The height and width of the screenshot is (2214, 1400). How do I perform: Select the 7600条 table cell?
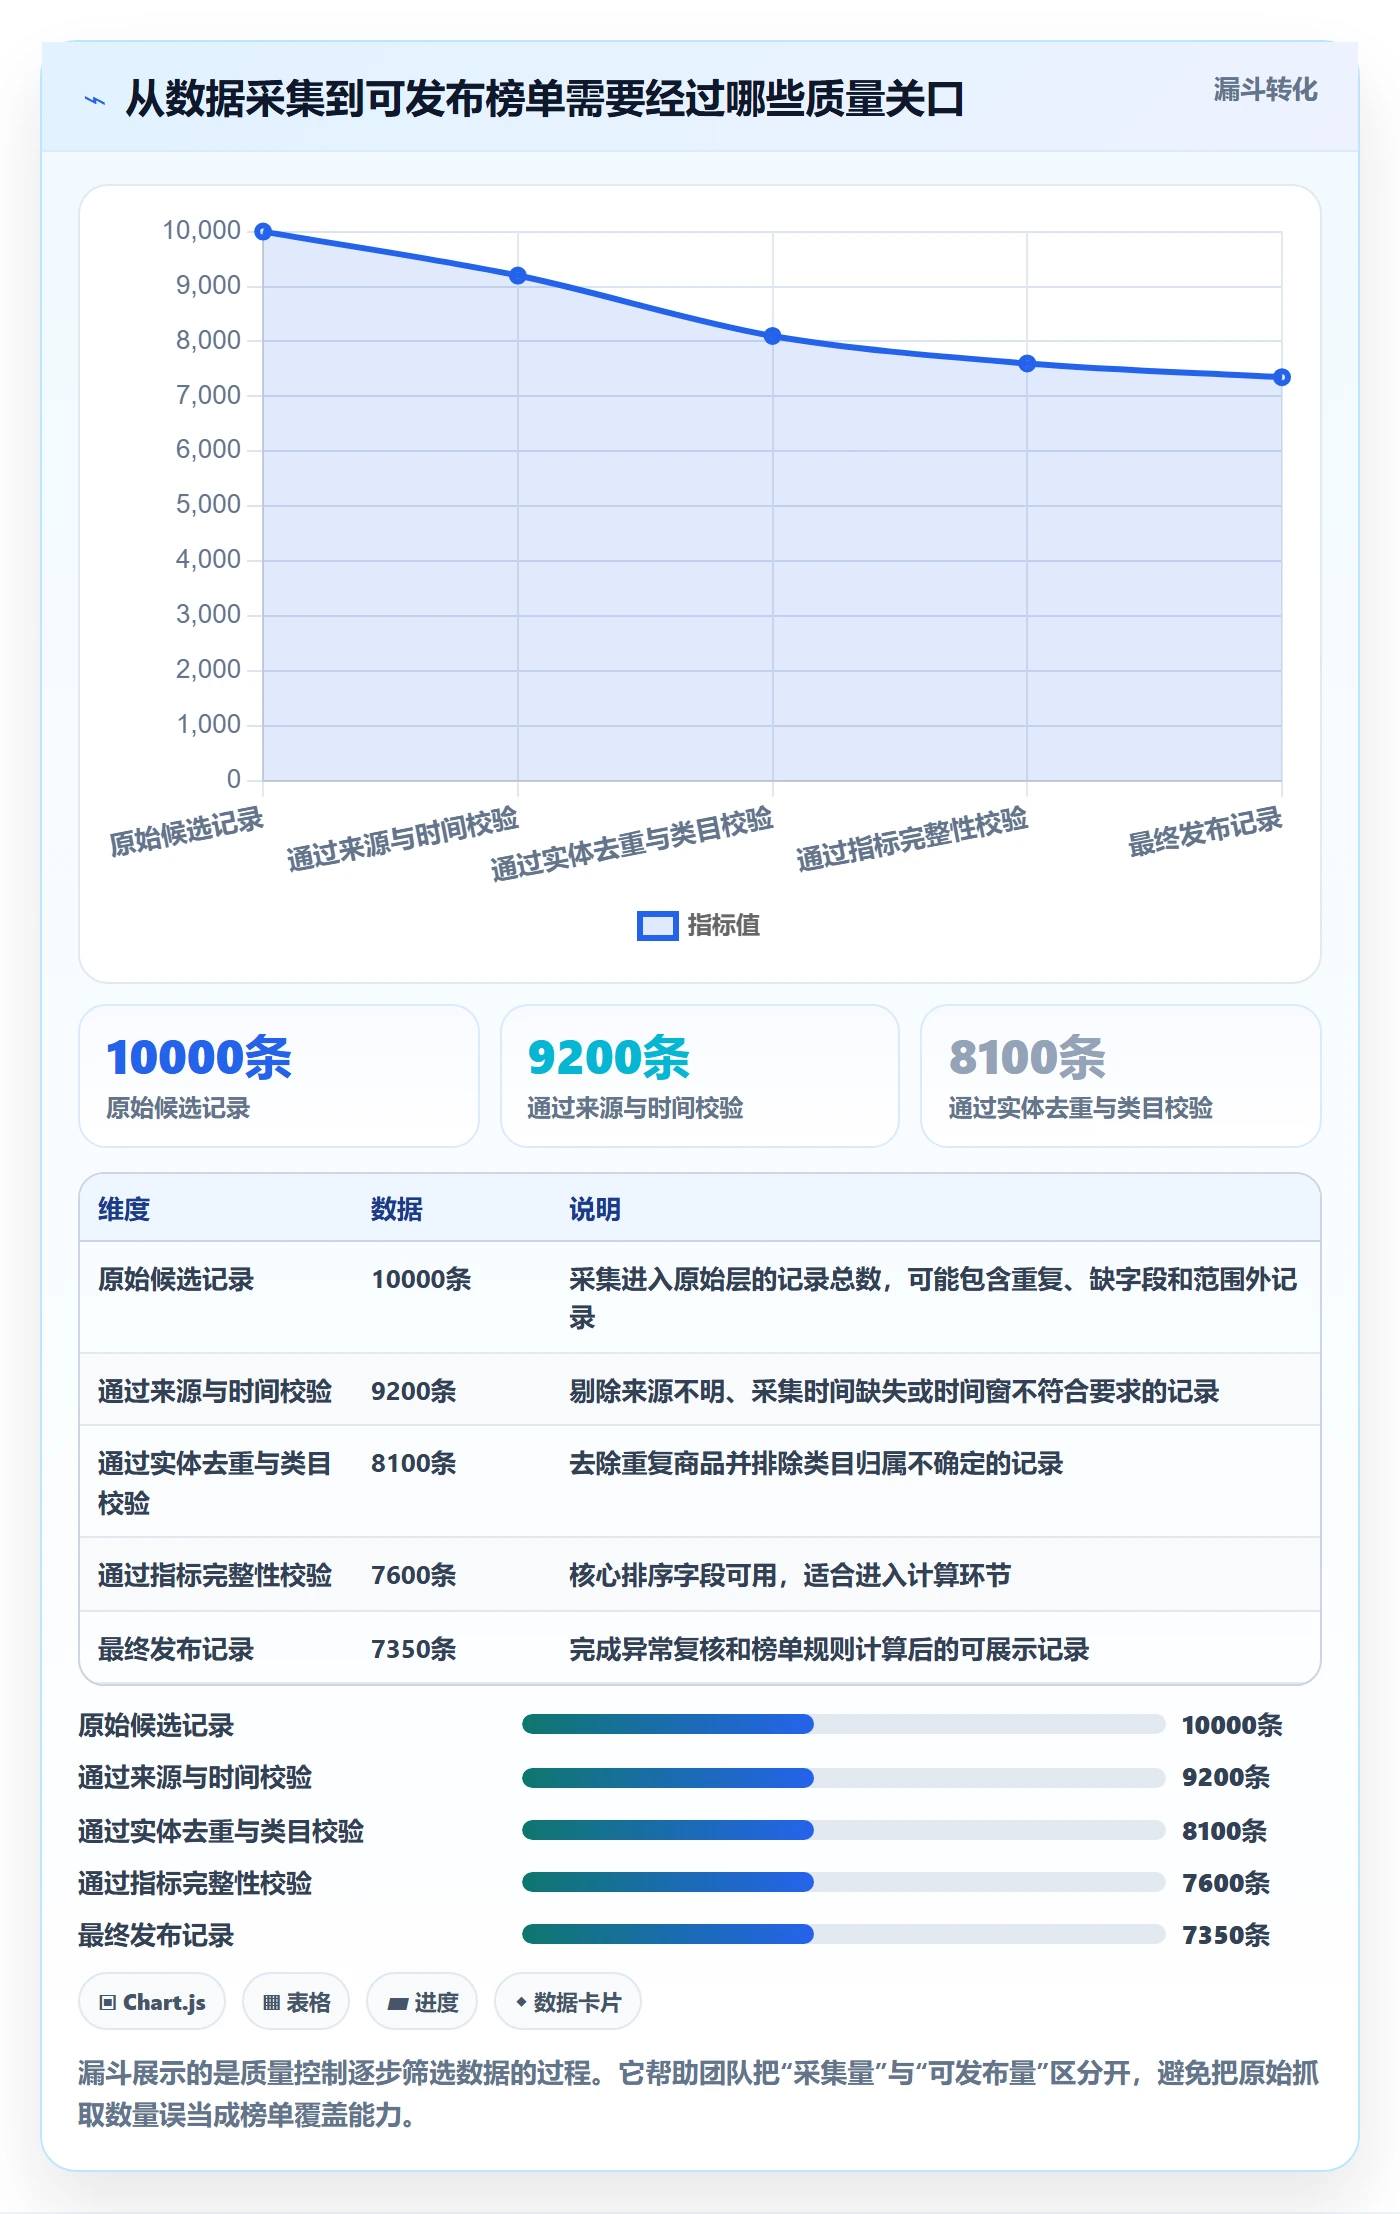click(x=414, y=1576)
